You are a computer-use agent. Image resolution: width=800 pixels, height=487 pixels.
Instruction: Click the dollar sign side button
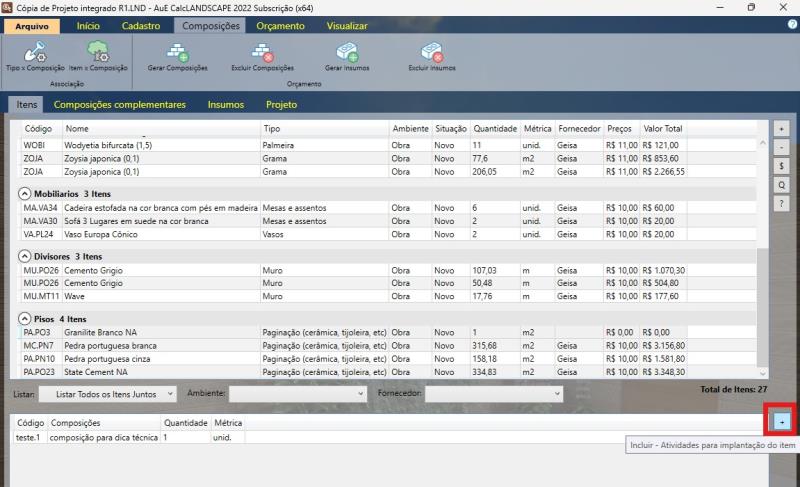click(x=781, y=166)
